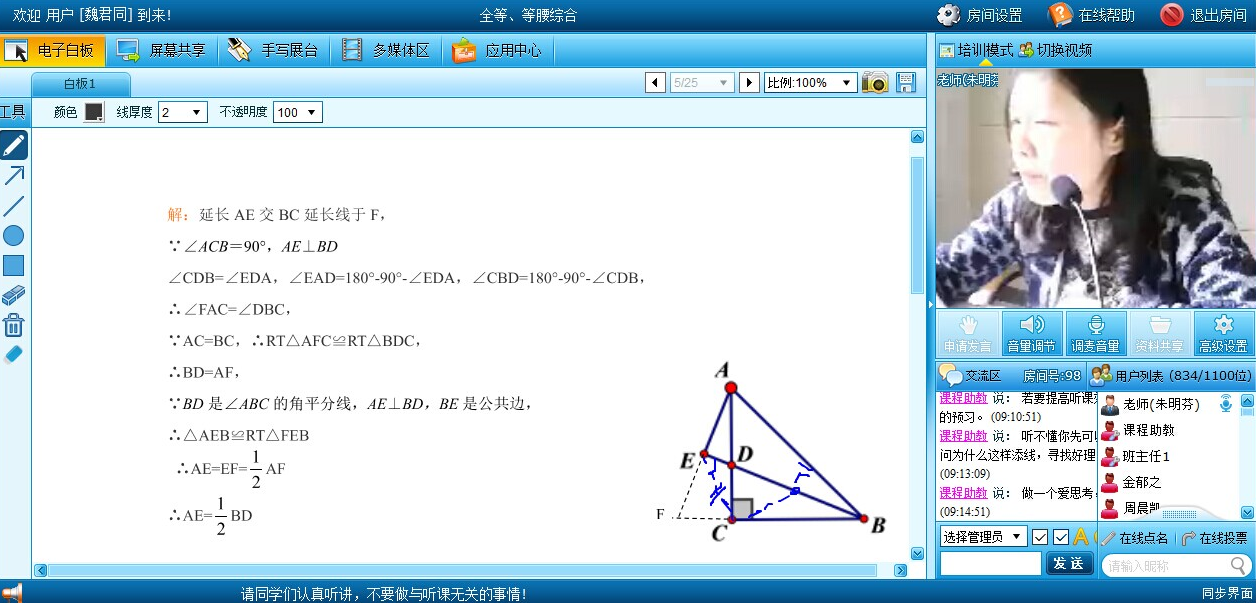Click 培训模式 training mode
Image resolution: width=1256 pixels, height=603 pixels.
coord(976,50)
